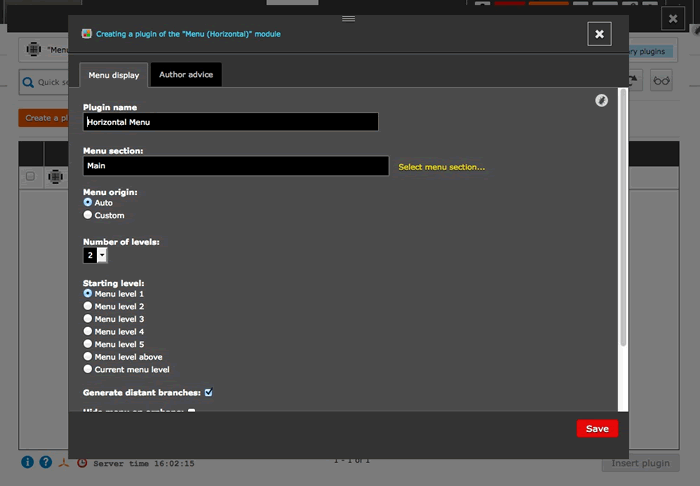Viewport: 700px width, 486px height.
Task: Switch to the Author advice tab
Action: pyautogui.click(x=186, y=75)
